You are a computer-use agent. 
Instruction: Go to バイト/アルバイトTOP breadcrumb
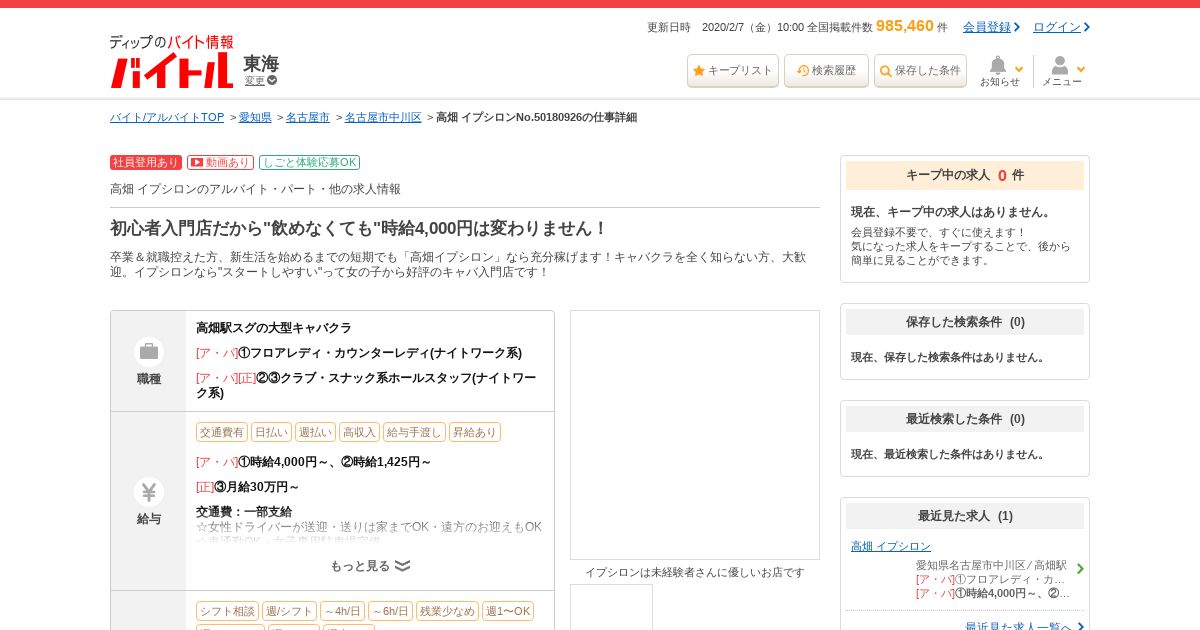(x=167, y=117)
